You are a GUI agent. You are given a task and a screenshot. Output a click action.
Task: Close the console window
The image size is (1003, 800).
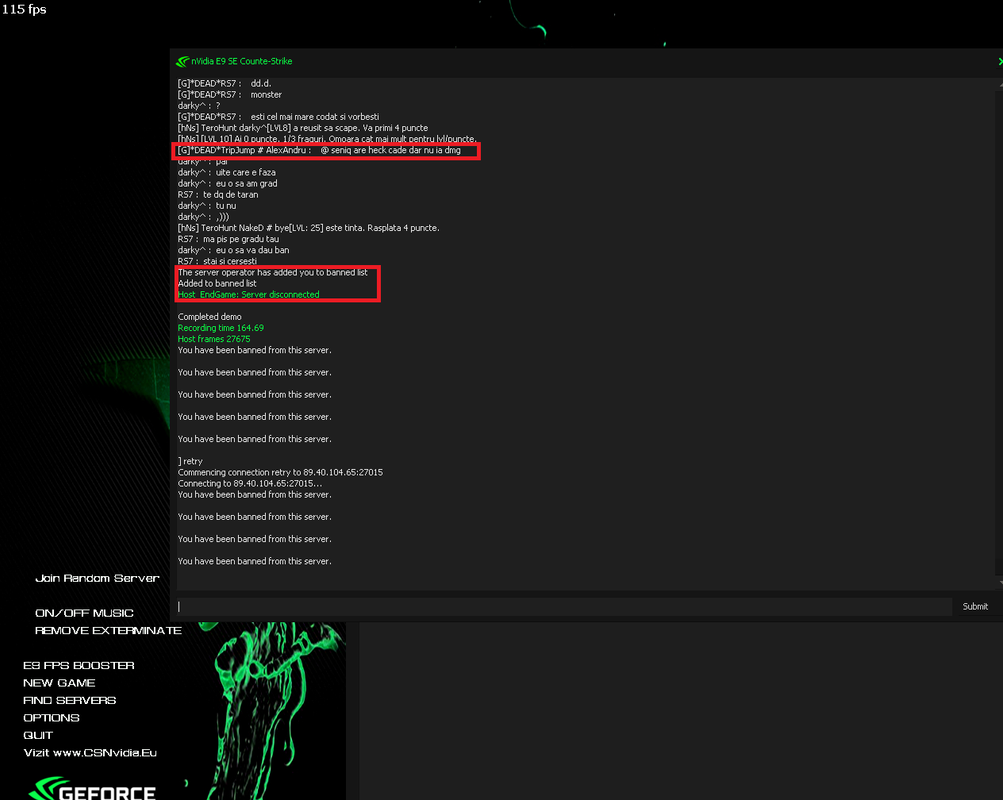[1000, 61]
